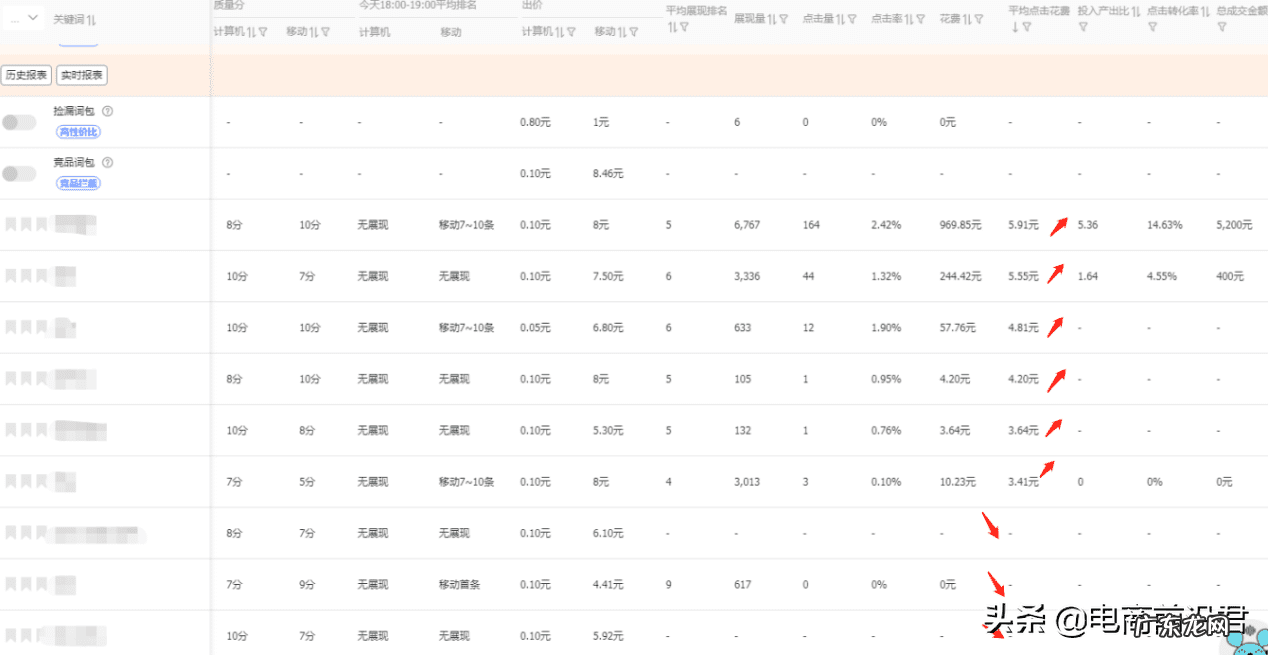Switch to the 历史报表 tab
The height and width of the screenshot is (655, 1268).
click(25, 75)
